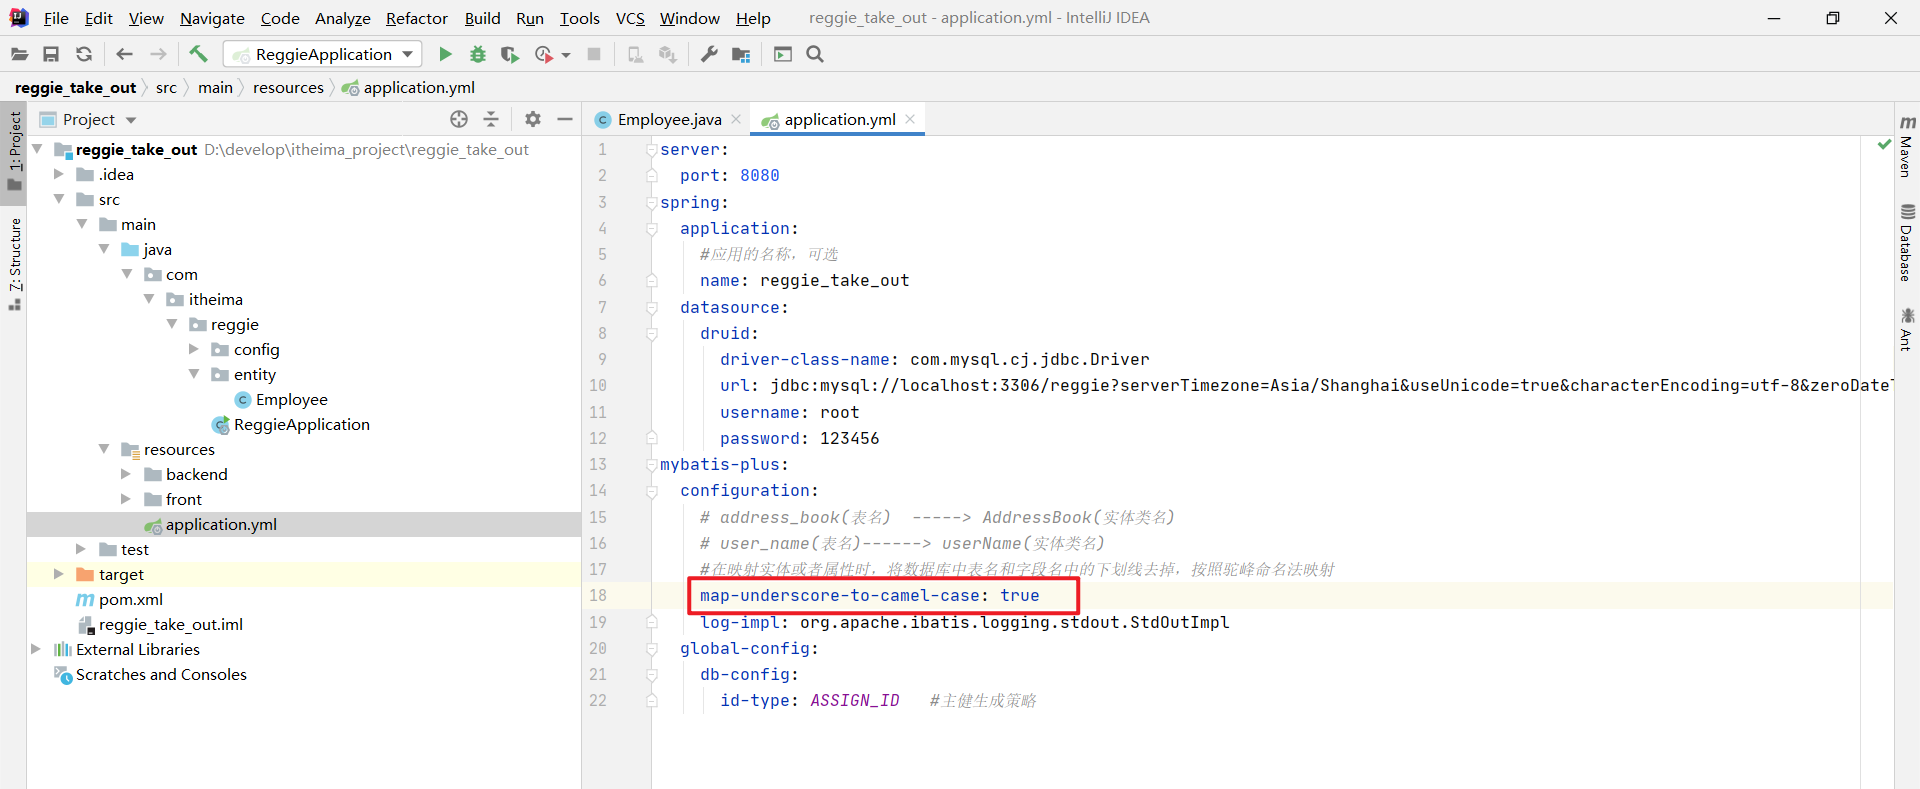Open the Structure side tool window
The image size is (1920, 789).
[x=14, y=264]
